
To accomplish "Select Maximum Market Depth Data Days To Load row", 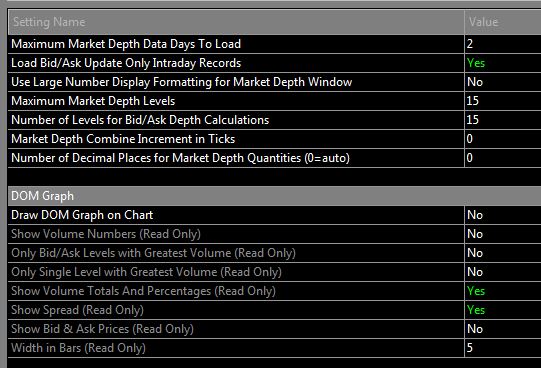I will (x=274, y=44).
